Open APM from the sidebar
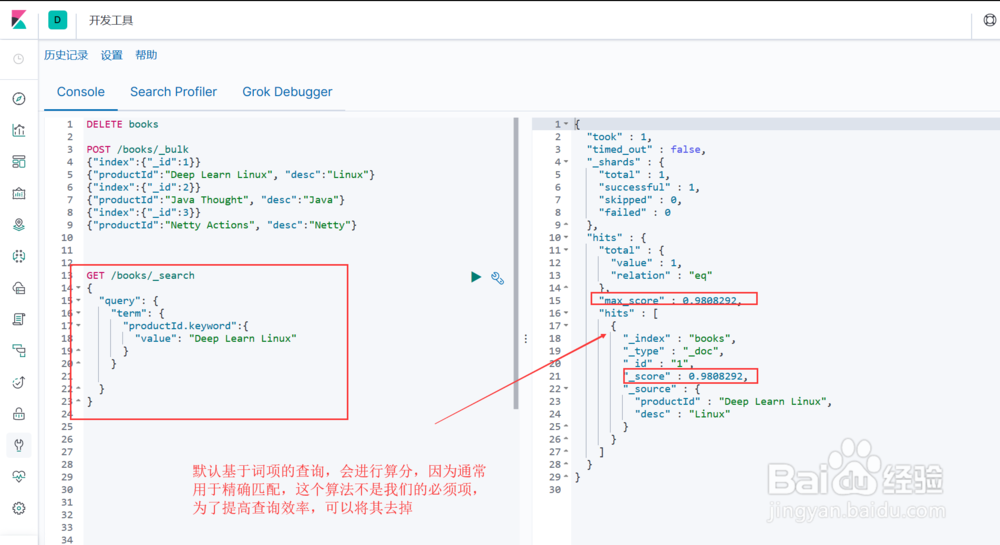Screen dimensions: 1000x545 18,351
